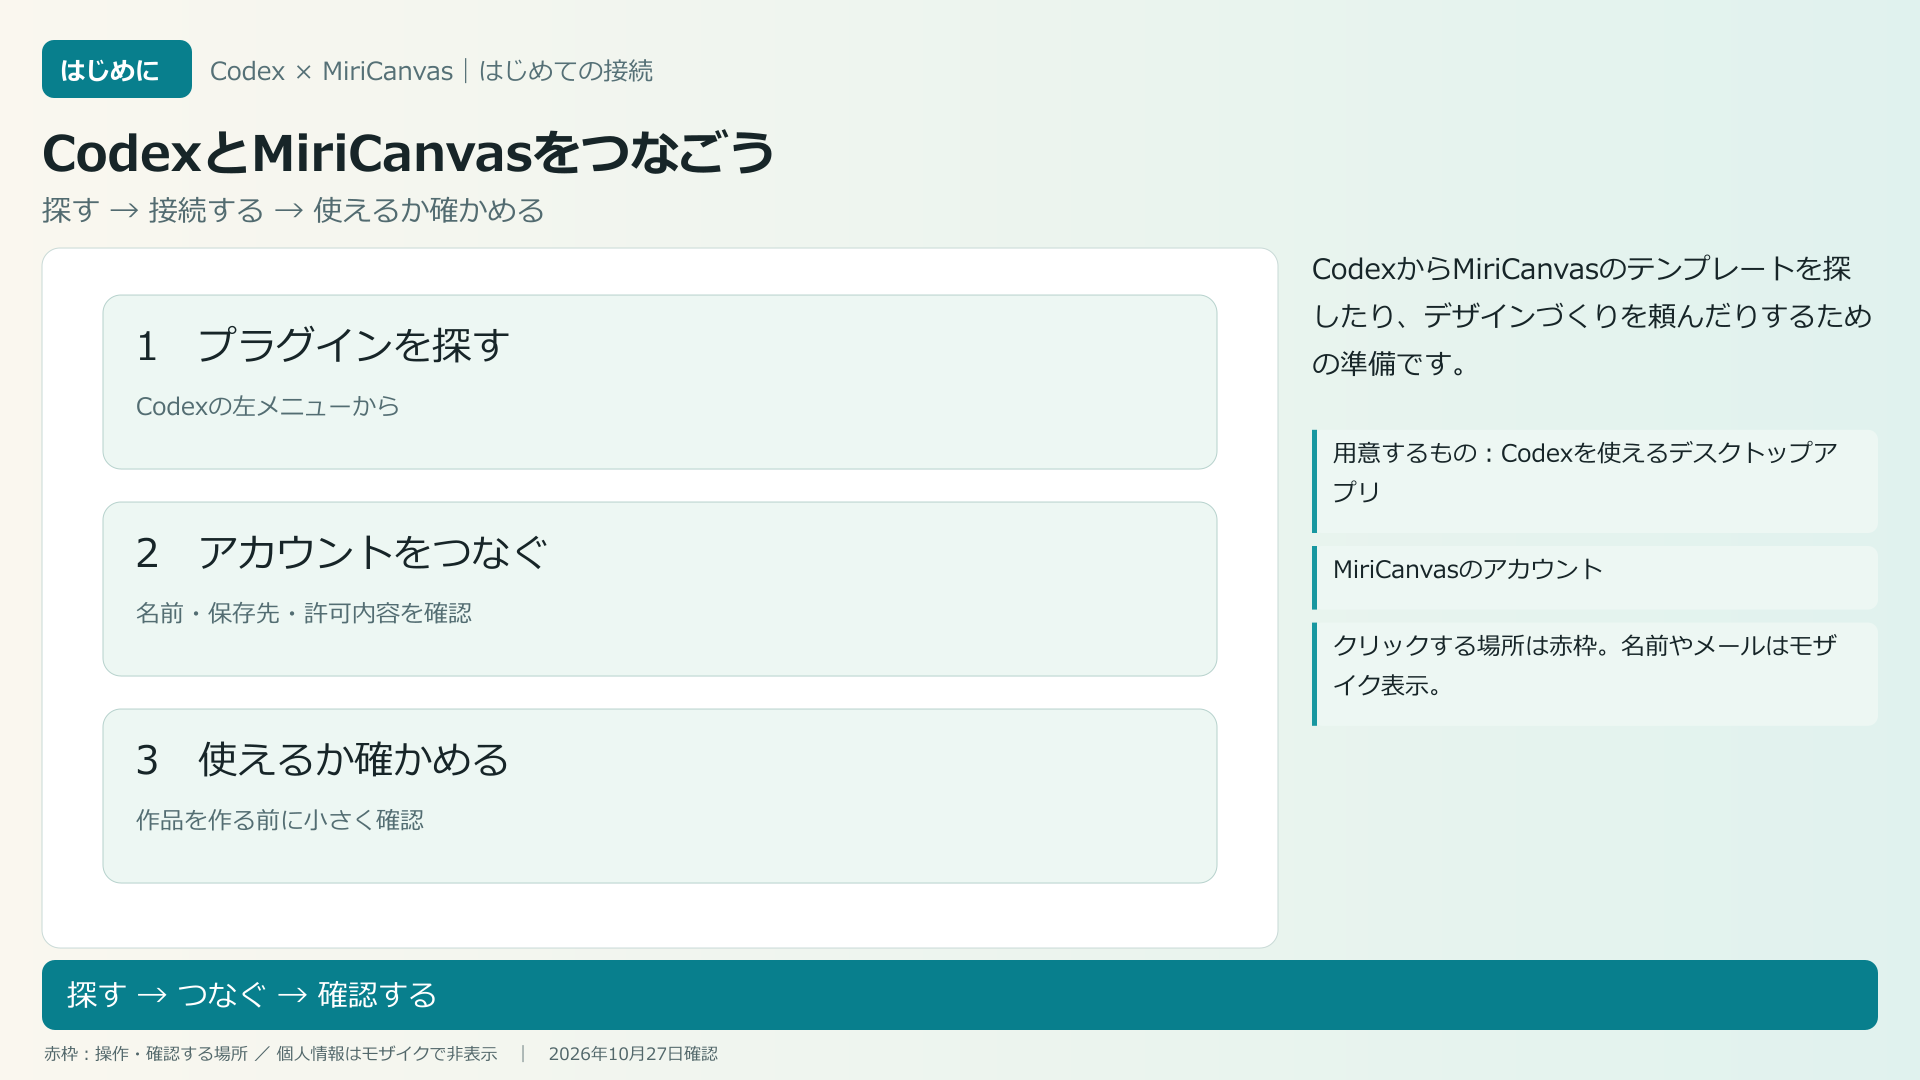The image size is (1920, 1080).
Task: Open step card '2 アカウントをつなぐ'
Action: coord(660,589)
